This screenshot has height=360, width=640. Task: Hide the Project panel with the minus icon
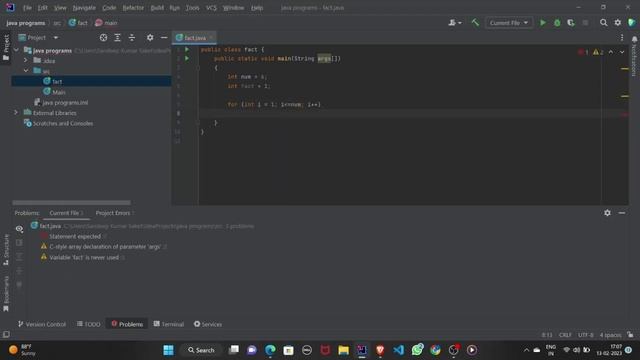click(164, 38)
